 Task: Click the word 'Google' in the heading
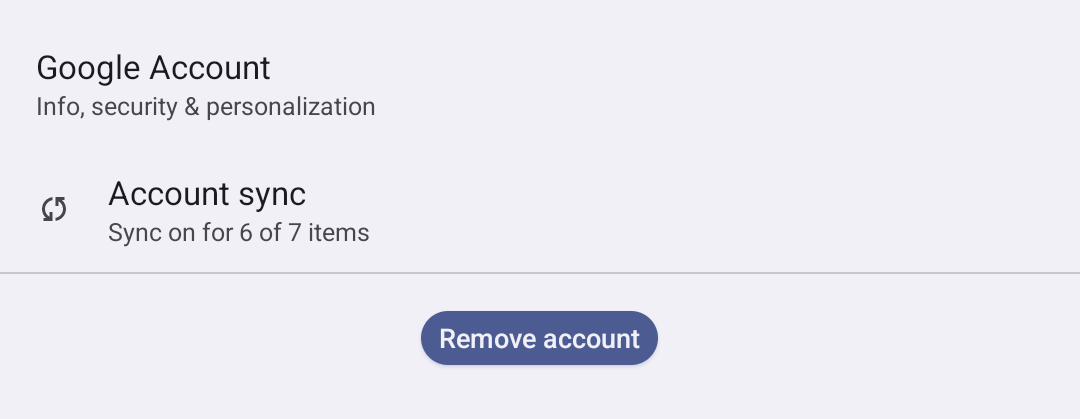pyautogui.click(x=88, y=68)
